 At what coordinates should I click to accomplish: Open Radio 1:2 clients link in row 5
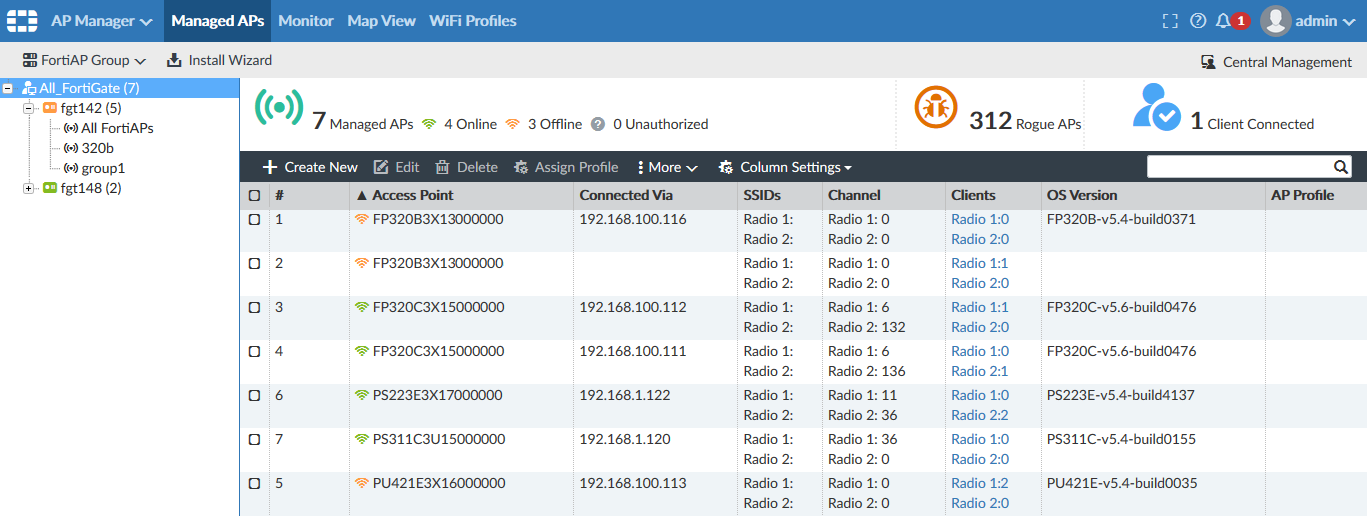tap(980, 483)
